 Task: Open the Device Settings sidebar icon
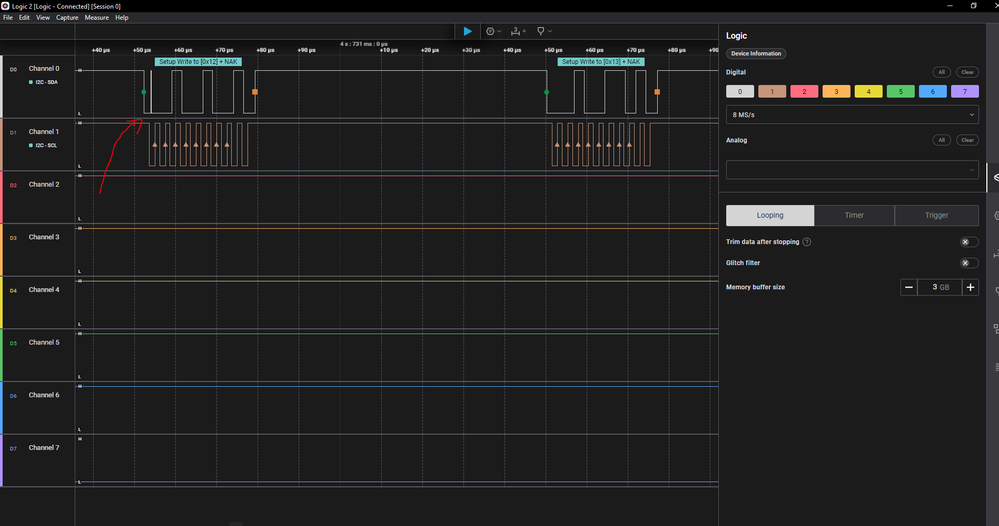coord(995,177)
